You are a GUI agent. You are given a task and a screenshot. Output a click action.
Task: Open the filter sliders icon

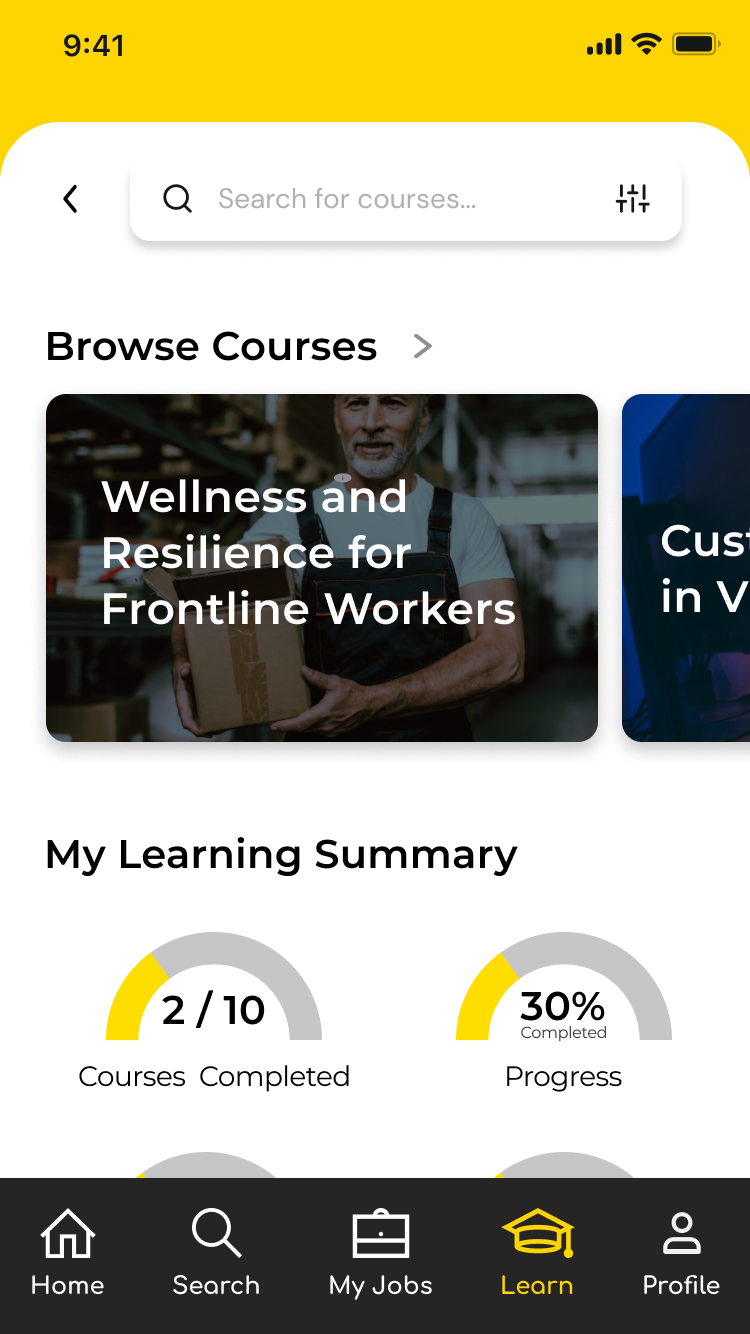[x=632, y=199]
